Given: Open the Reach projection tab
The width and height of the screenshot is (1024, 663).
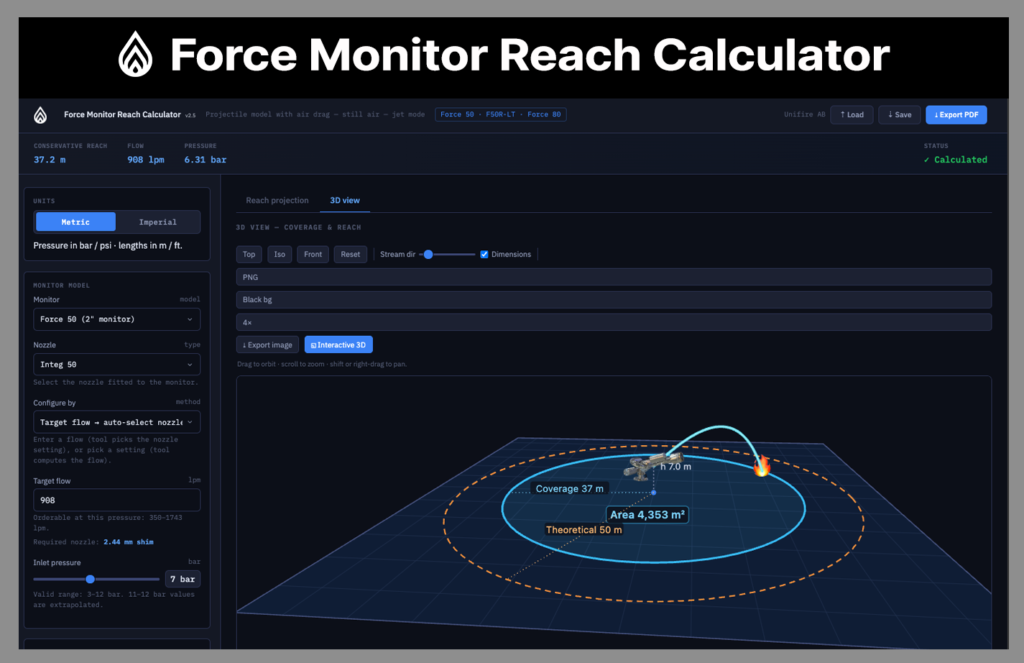Looking at the screenshot, I should click(277, 201).
